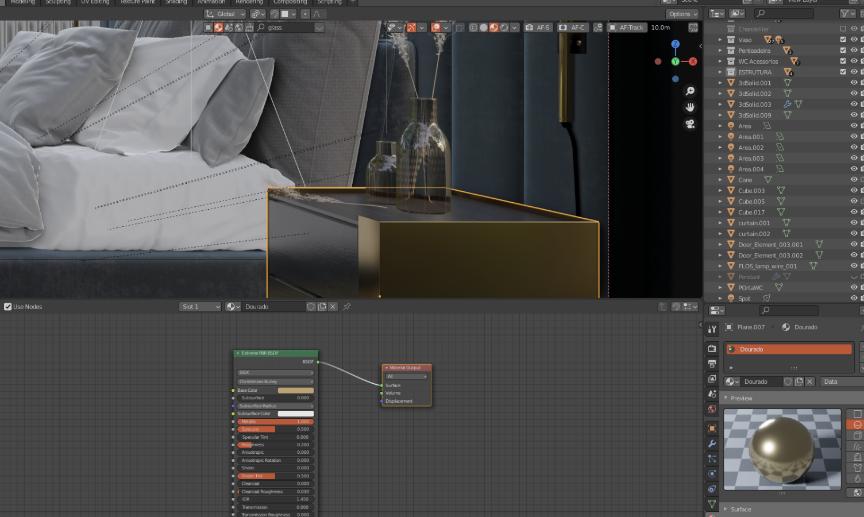Expand the ESTRUTURA collection
This screenshot has height=517, width=864.
[x=720, y=72]
